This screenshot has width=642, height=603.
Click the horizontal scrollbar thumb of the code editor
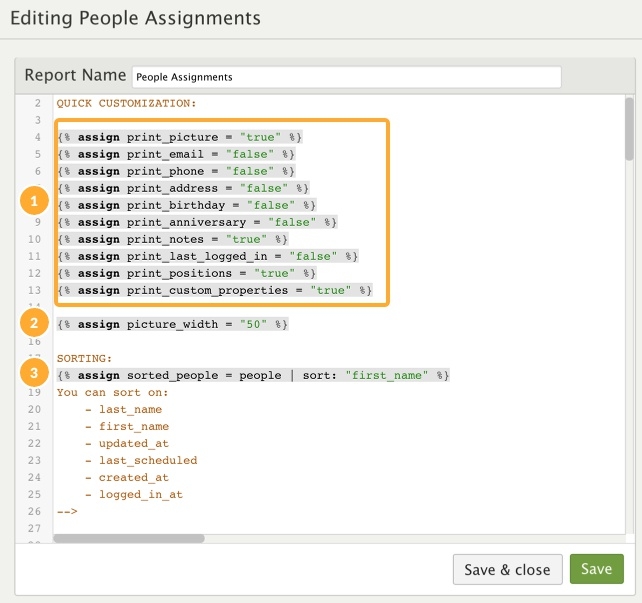(129, 538)
